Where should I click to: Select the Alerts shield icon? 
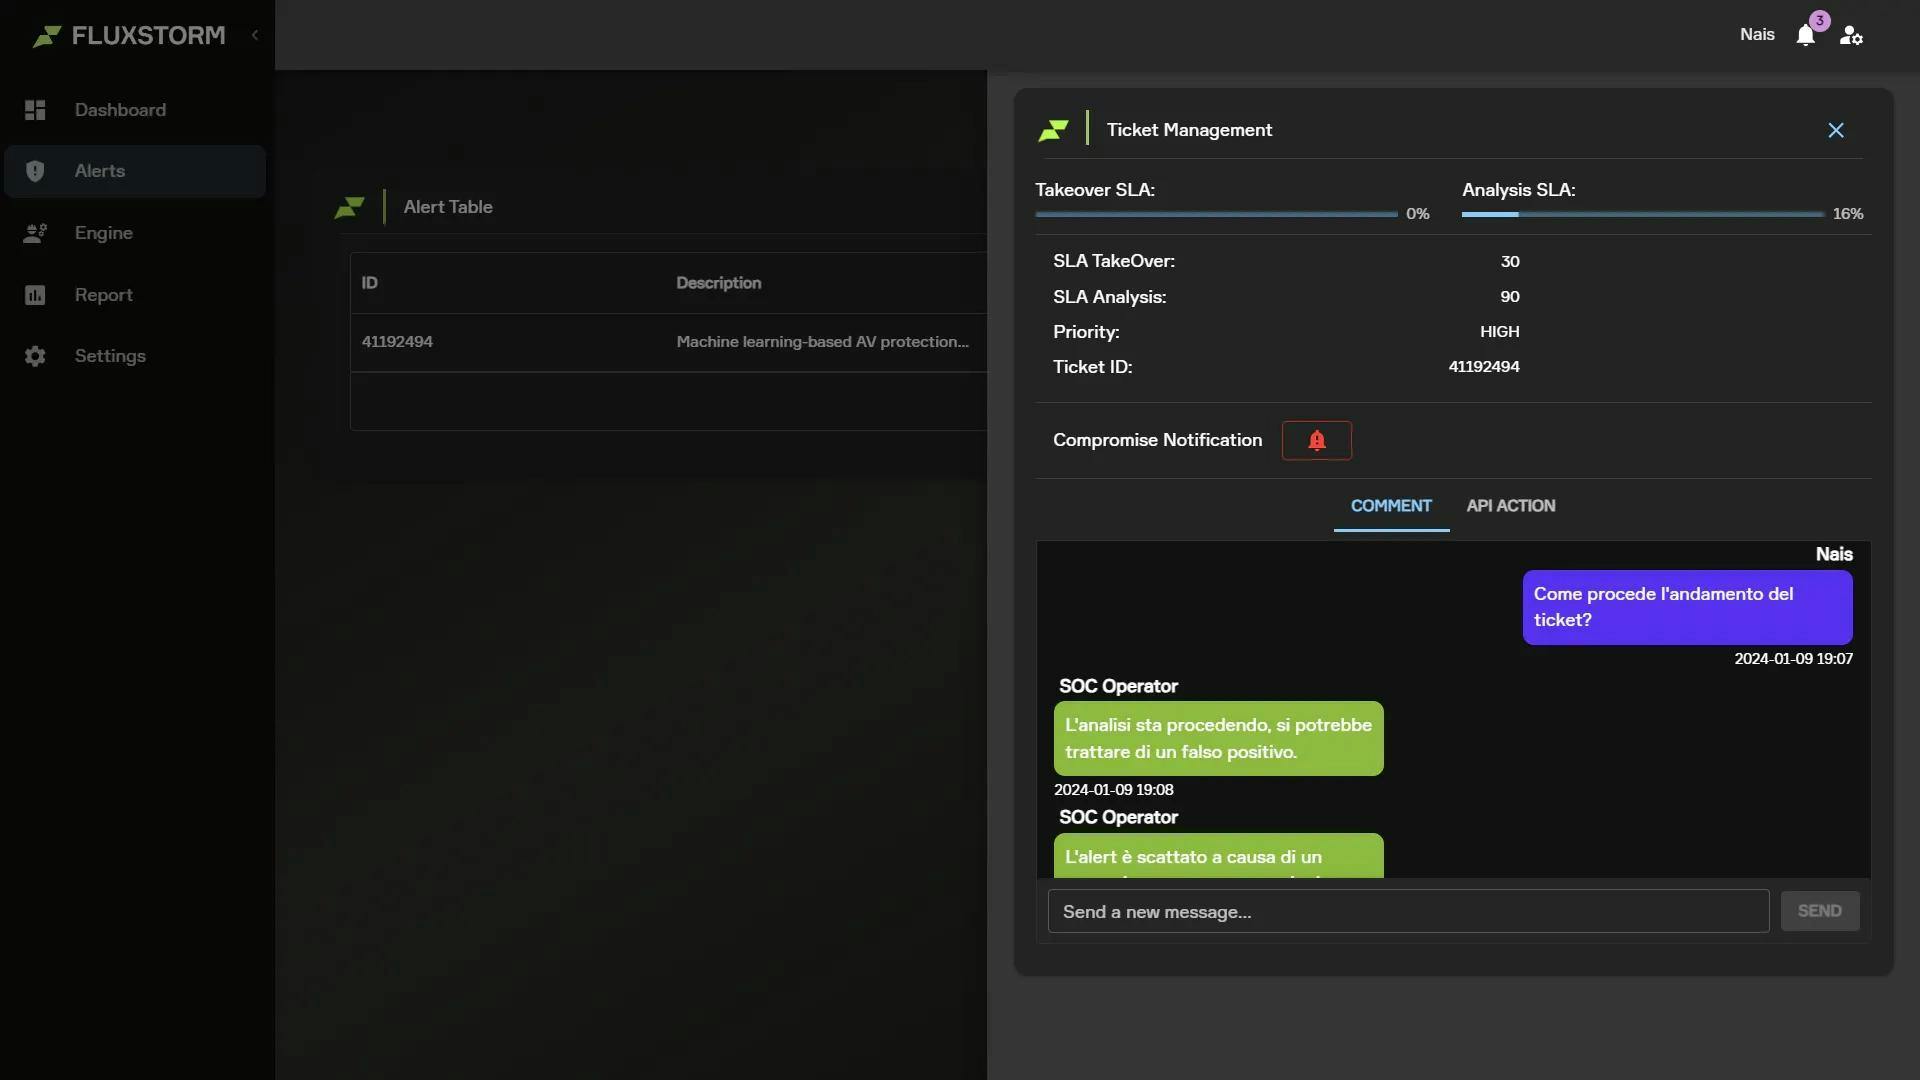coord(35,171)
